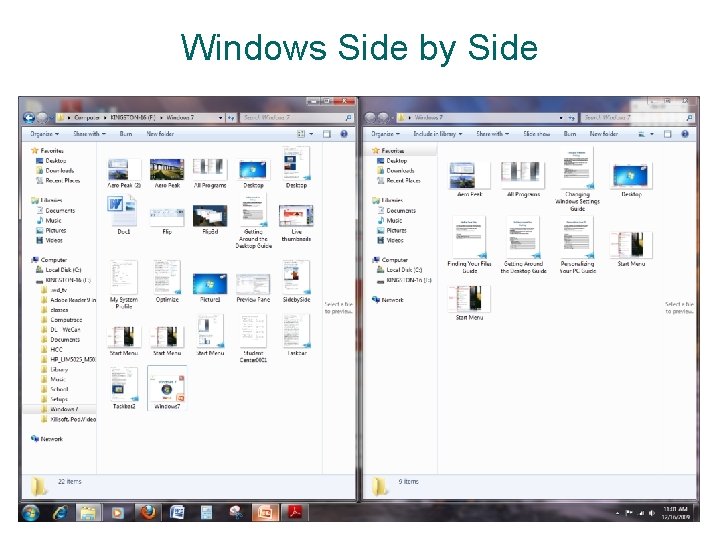The height and width of the screenshot is (540, 720).
Task: Toggle the preview pane in the left window
Action: (x=327, y=134)
